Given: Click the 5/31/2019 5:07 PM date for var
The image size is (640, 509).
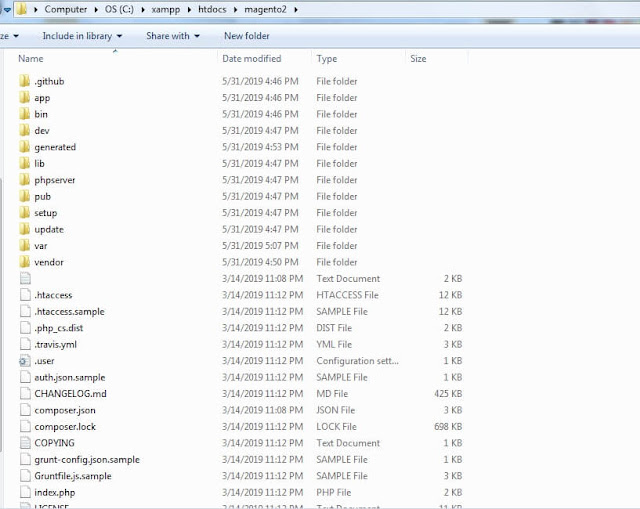Looking at the screenshot, I should (260, 245).
